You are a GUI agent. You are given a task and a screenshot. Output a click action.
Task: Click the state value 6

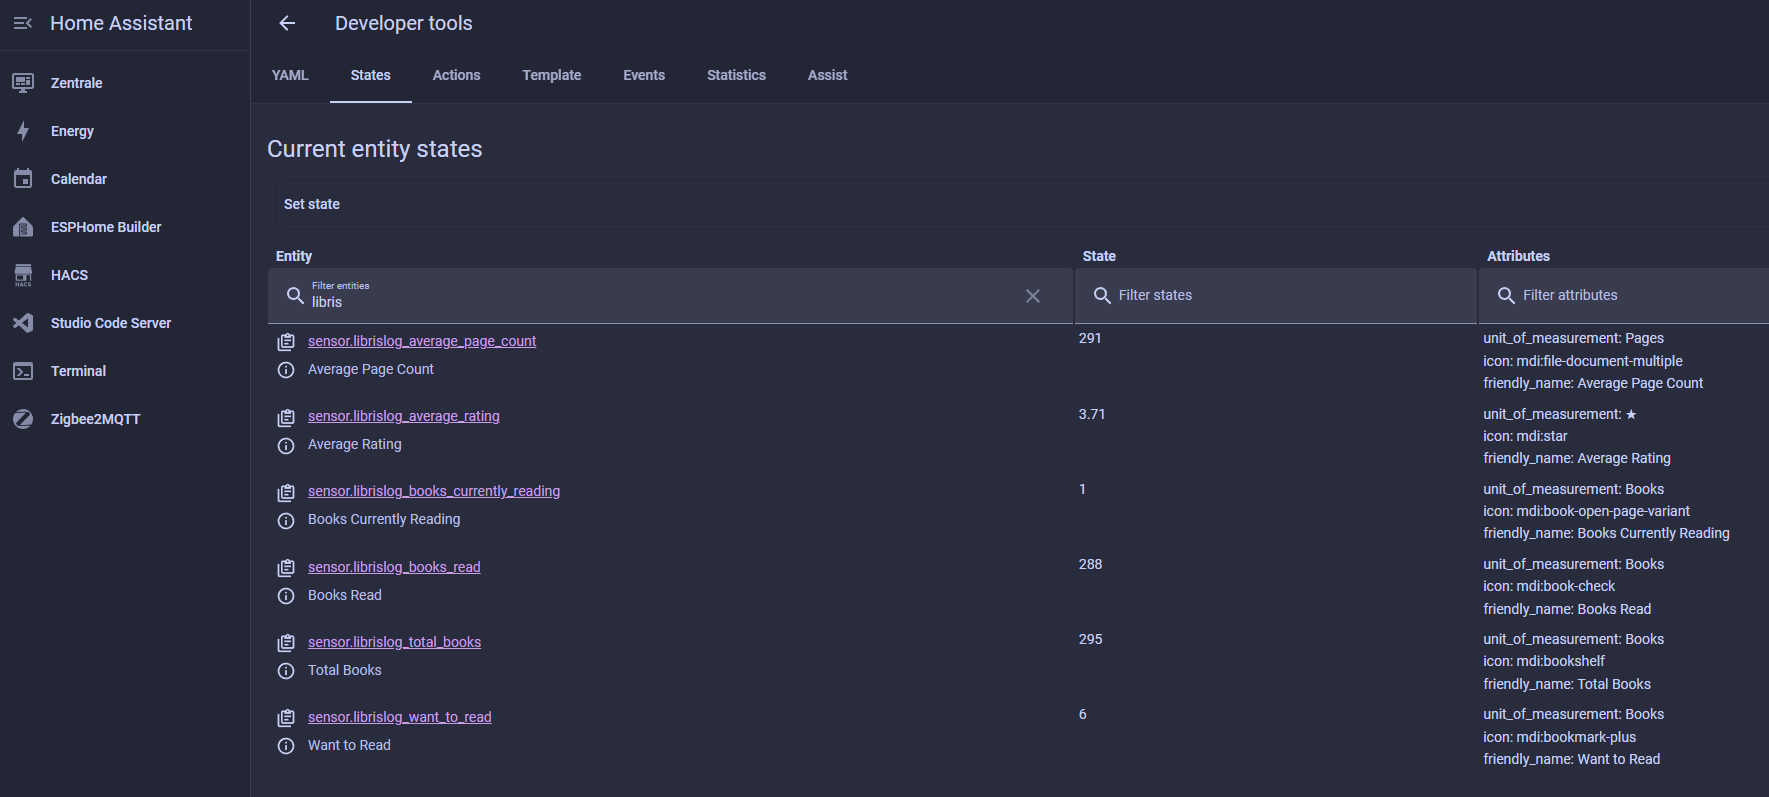click(x=1082, y=714)
